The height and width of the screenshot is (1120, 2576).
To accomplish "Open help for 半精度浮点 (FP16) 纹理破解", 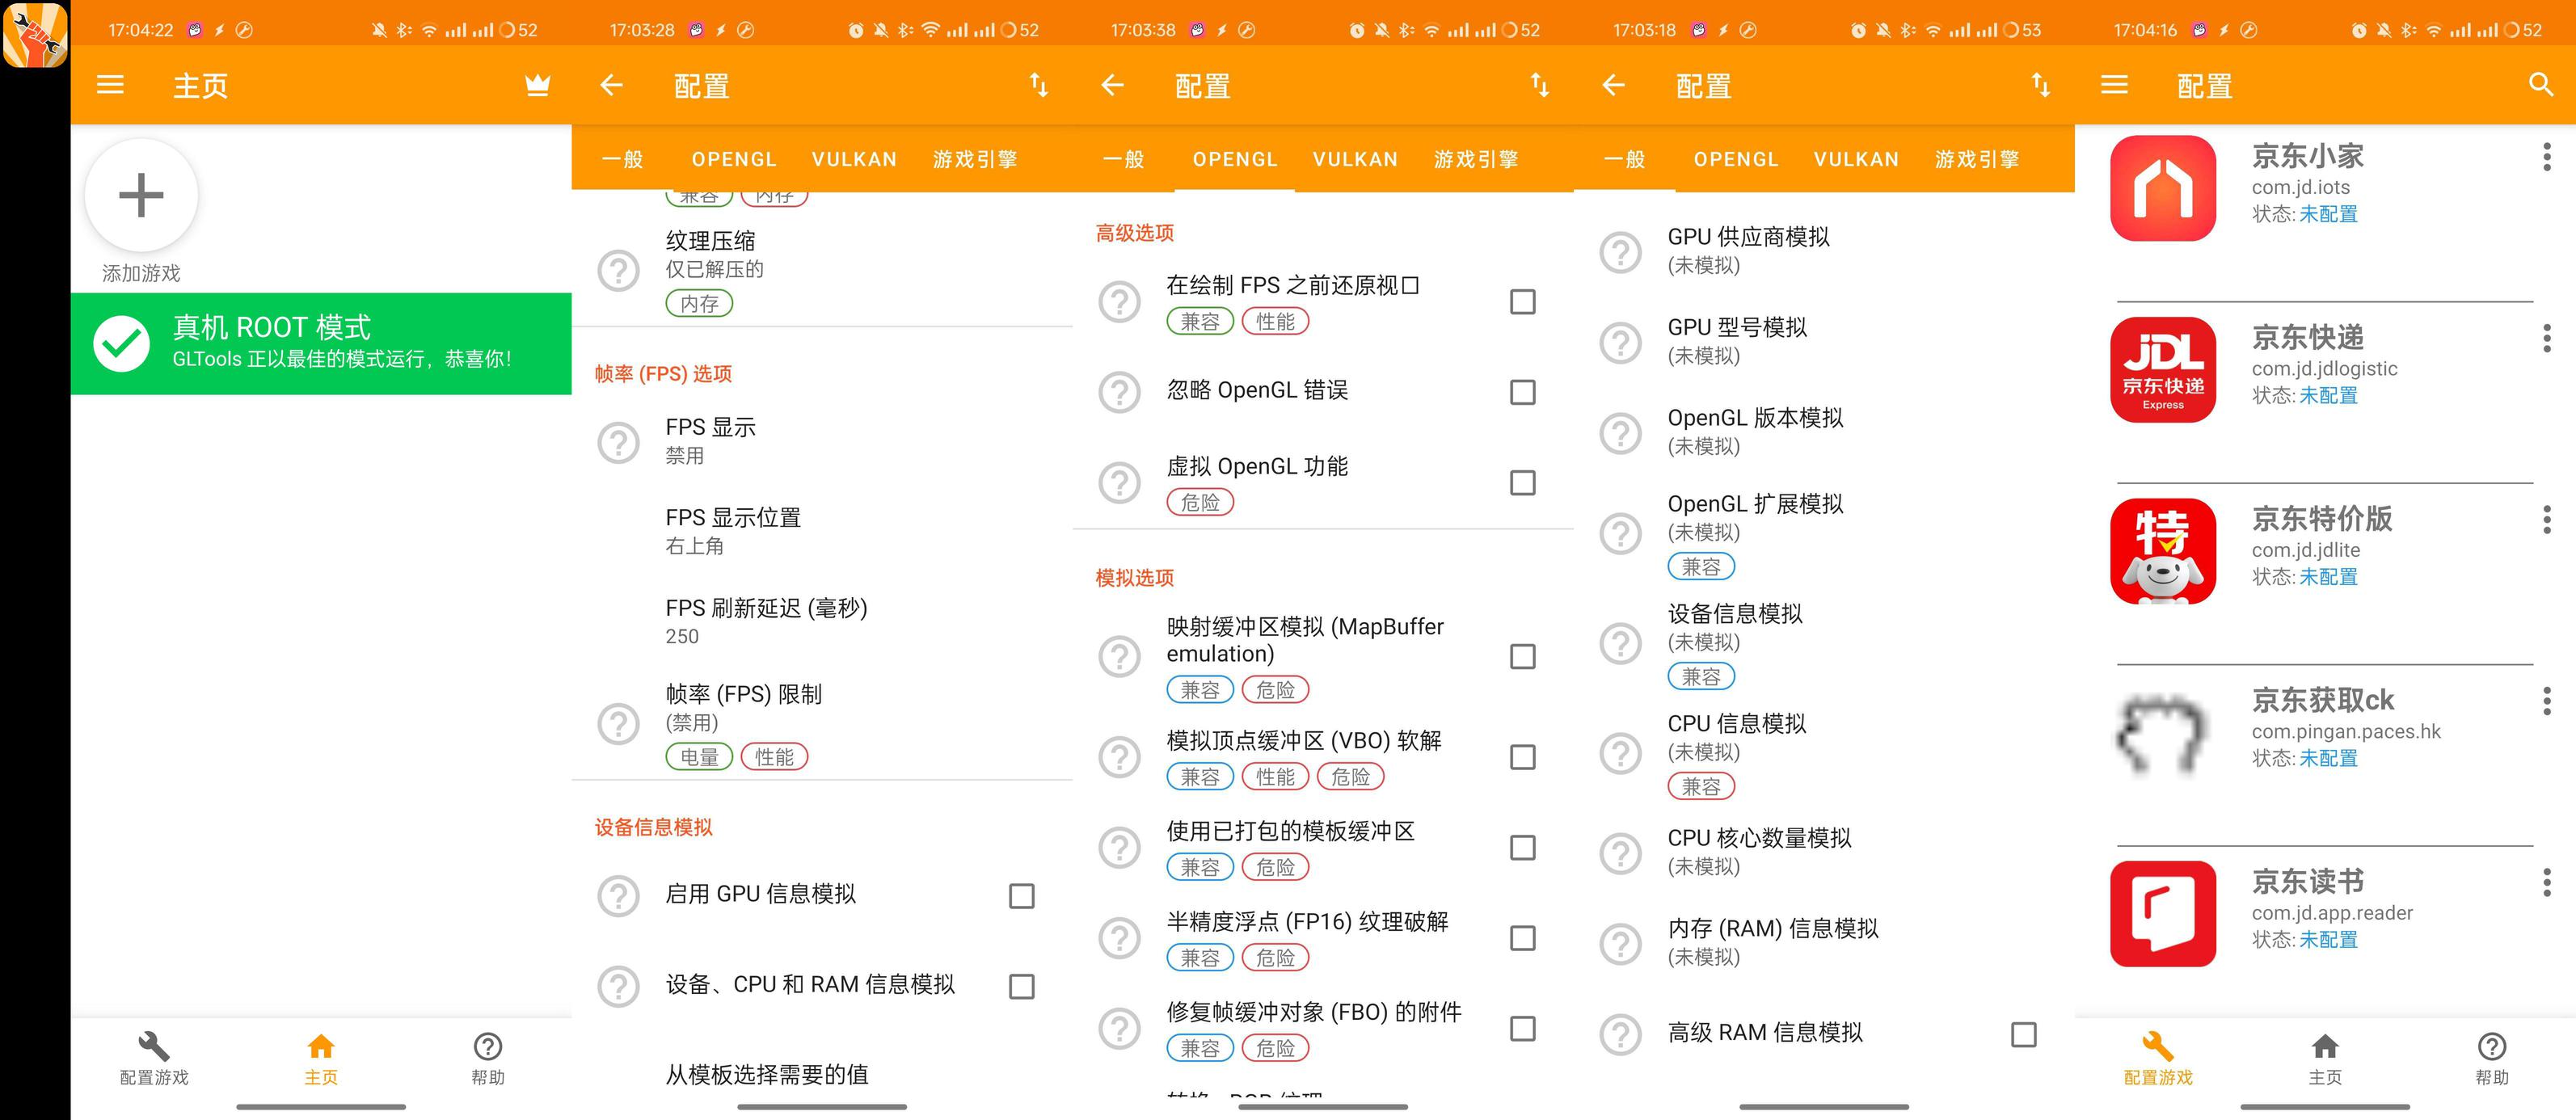I will [x=1119, y=938].
